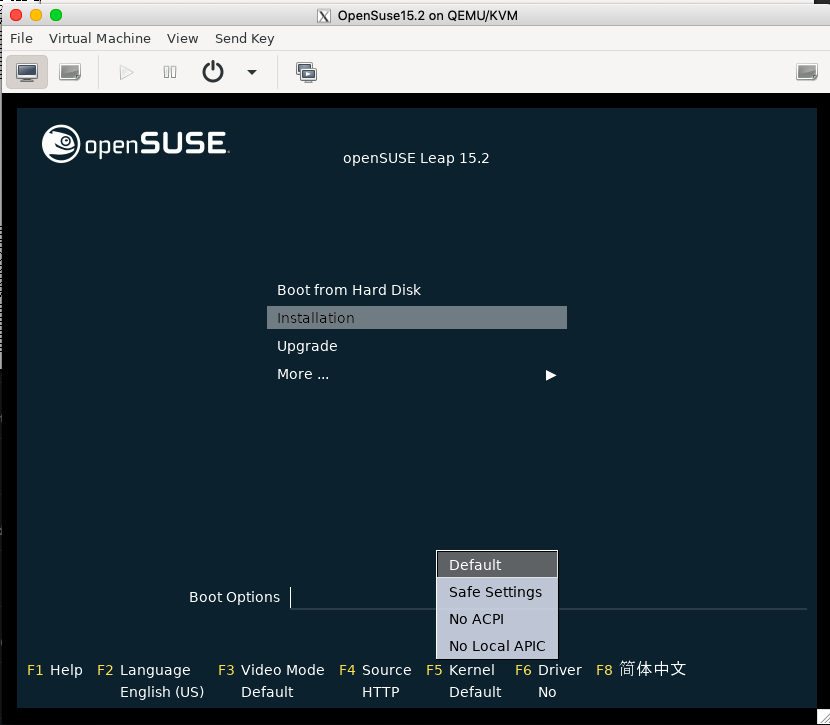The height and width of the screenshot is (725, 830).
Task: Click the X11 icon in title bar
Action: (324, 16)
